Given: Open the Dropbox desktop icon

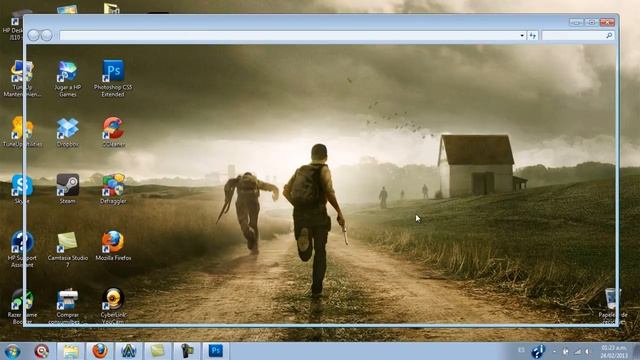Looking at the screenshot, I should click(x=67, y=131).
